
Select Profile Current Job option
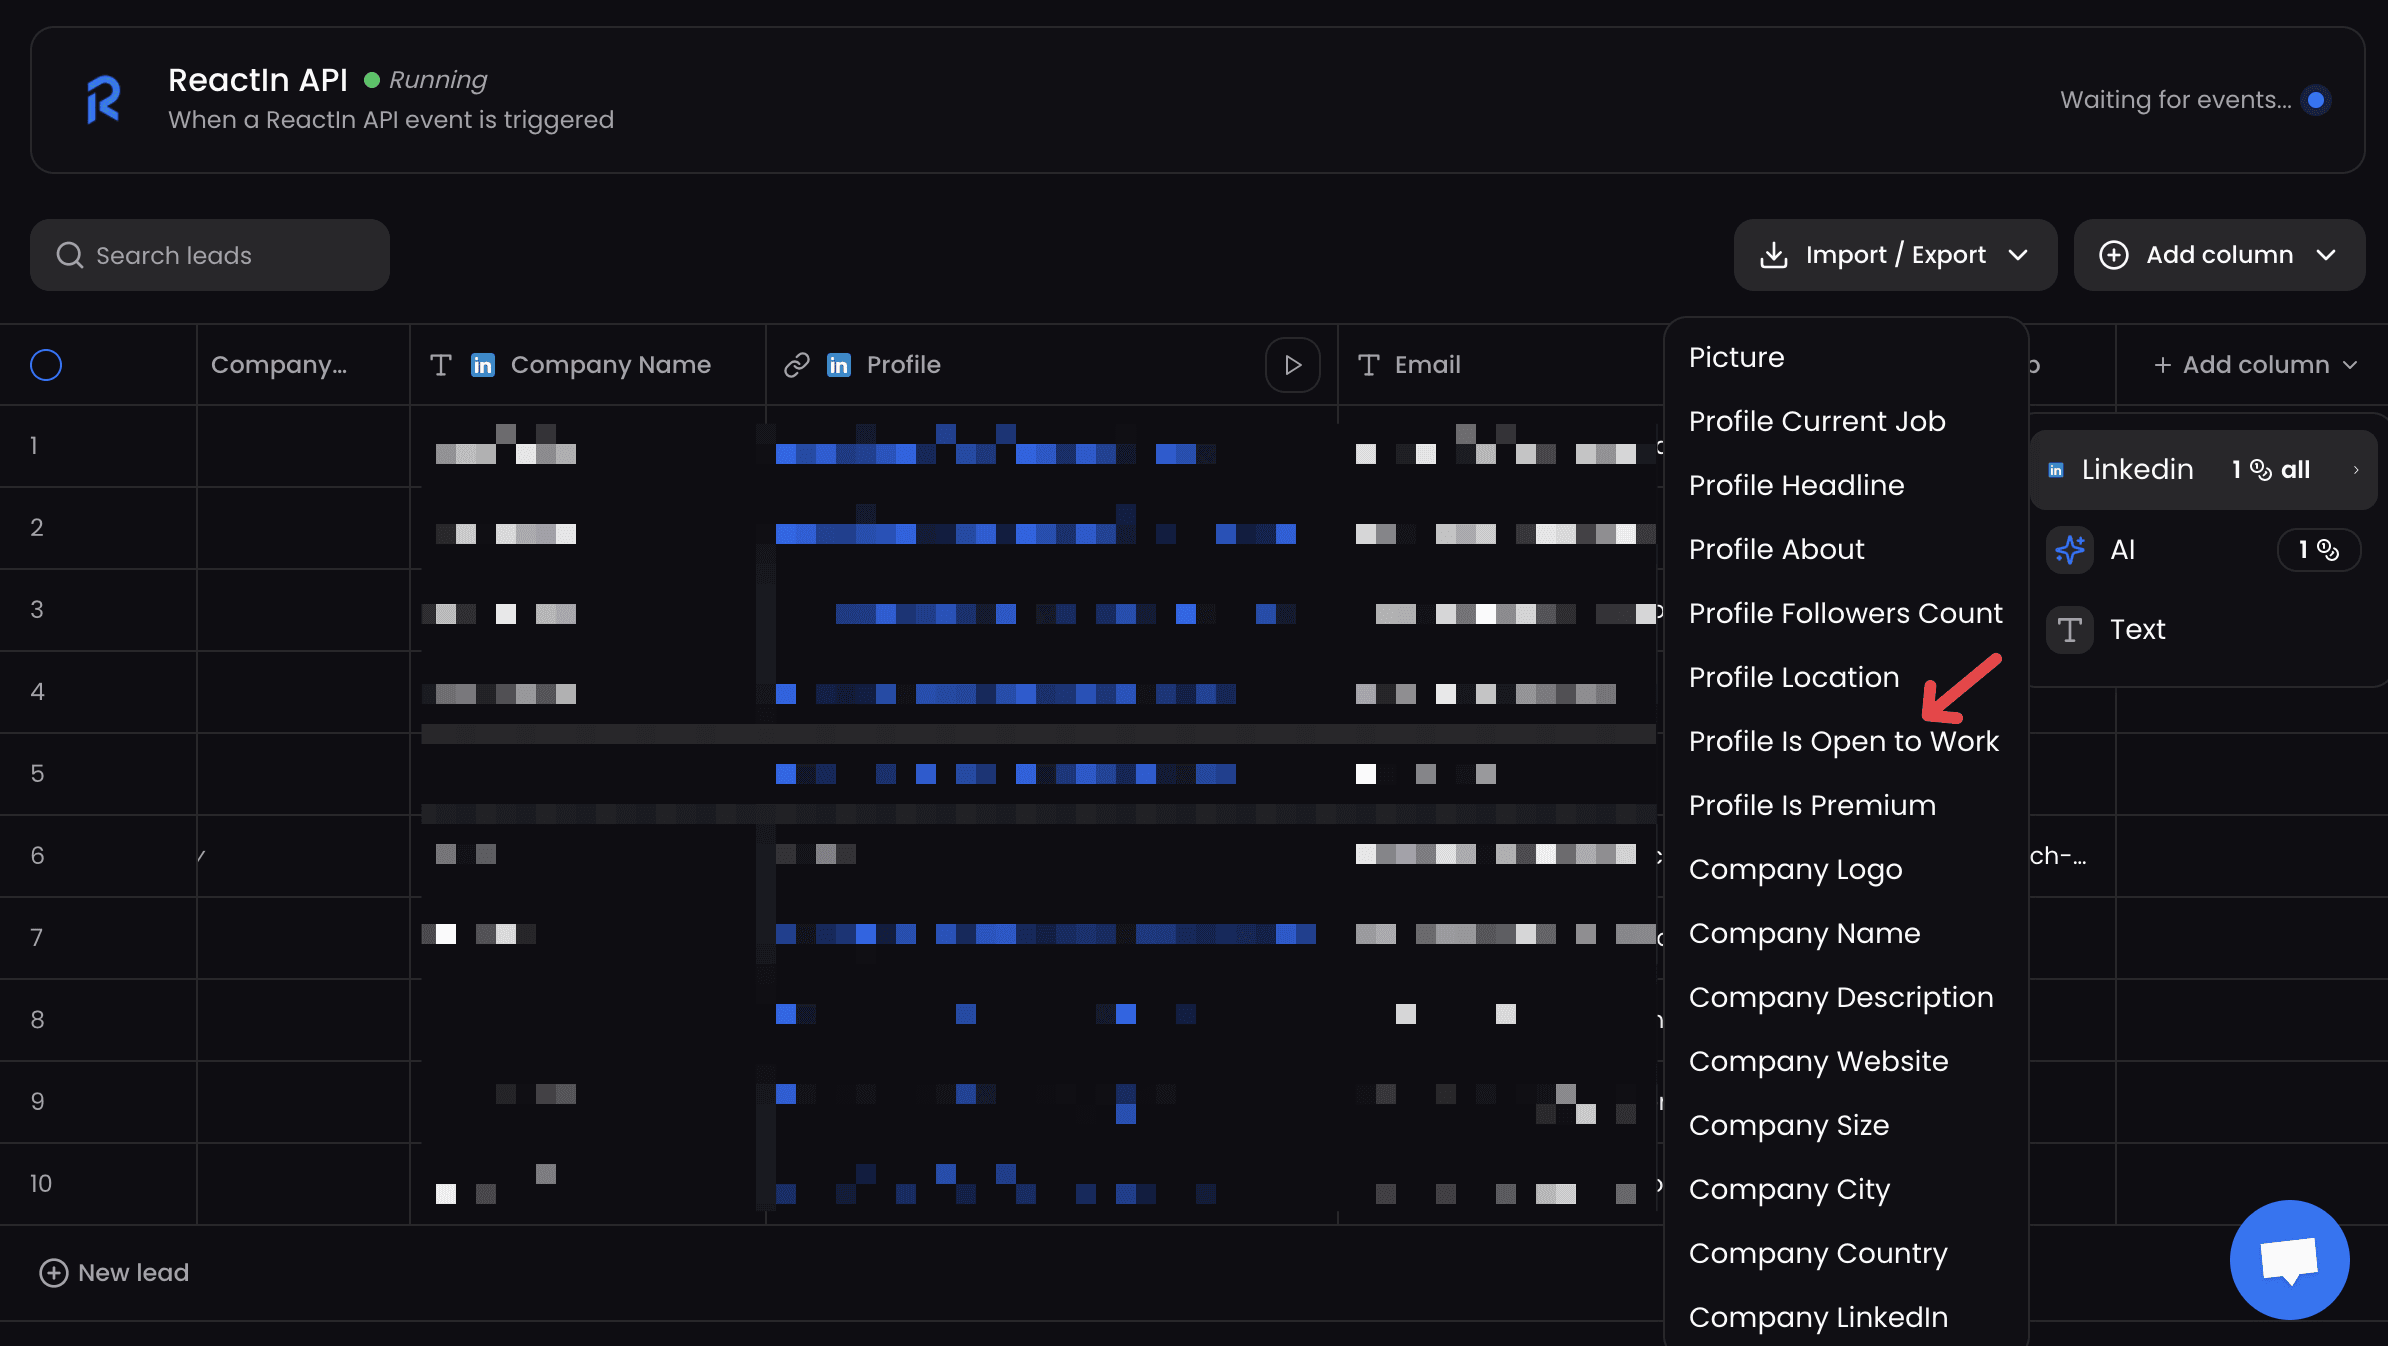[1817, 421]
